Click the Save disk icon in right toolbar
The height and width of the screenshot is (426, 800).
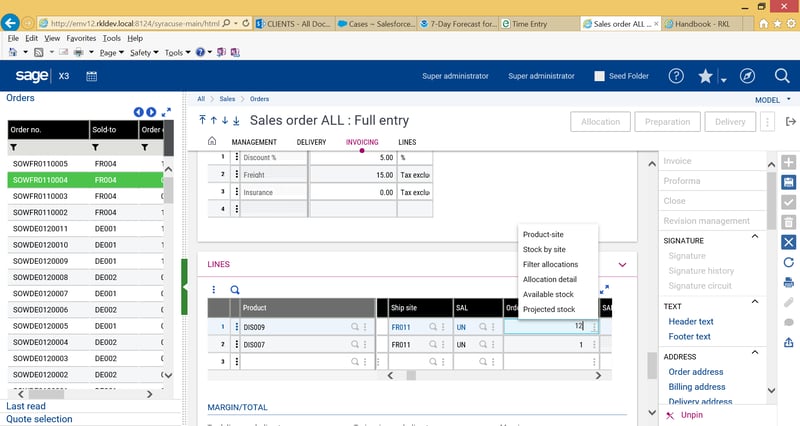[788, 182]
